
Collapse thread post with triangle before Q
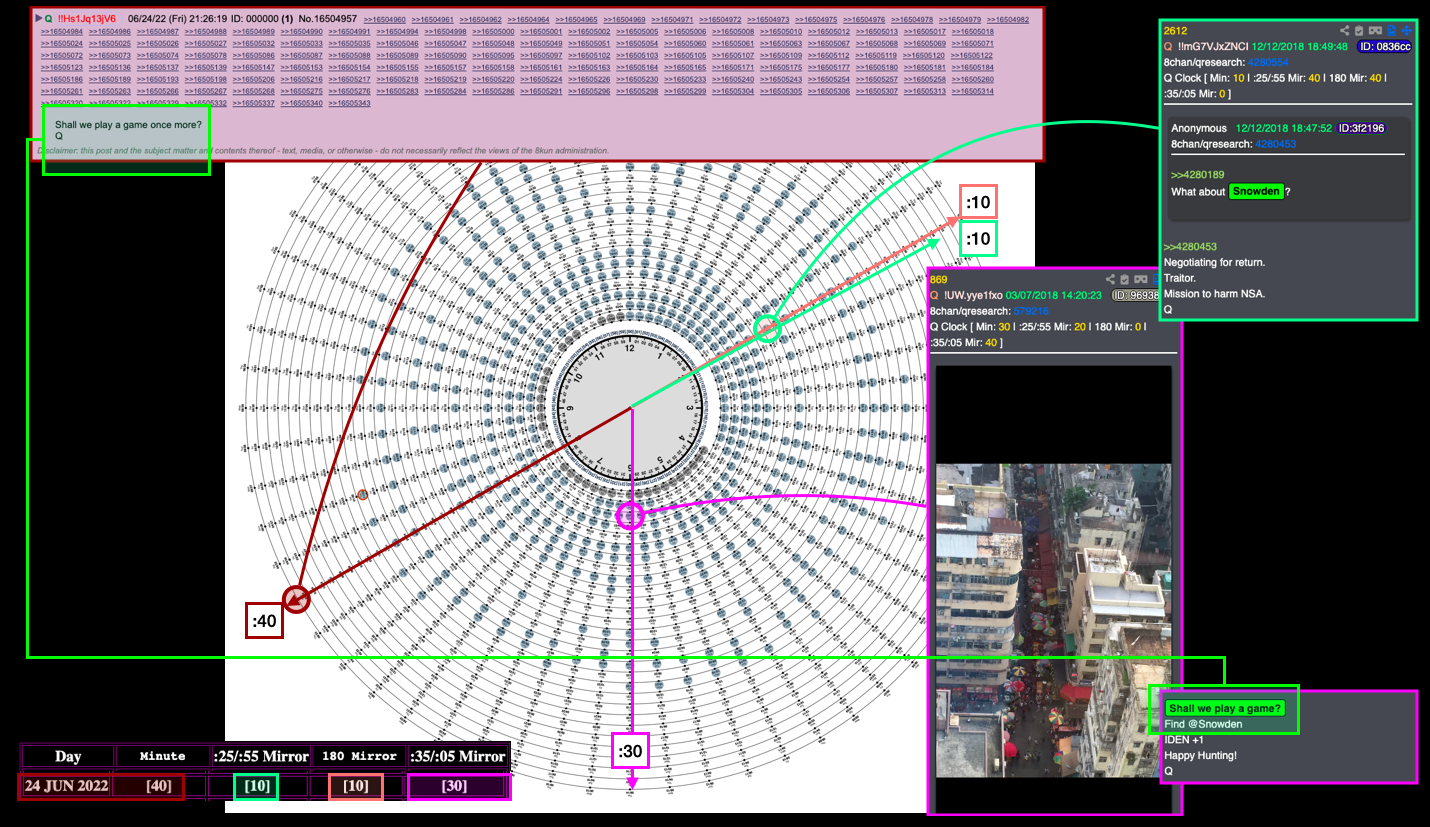[39, 18]
